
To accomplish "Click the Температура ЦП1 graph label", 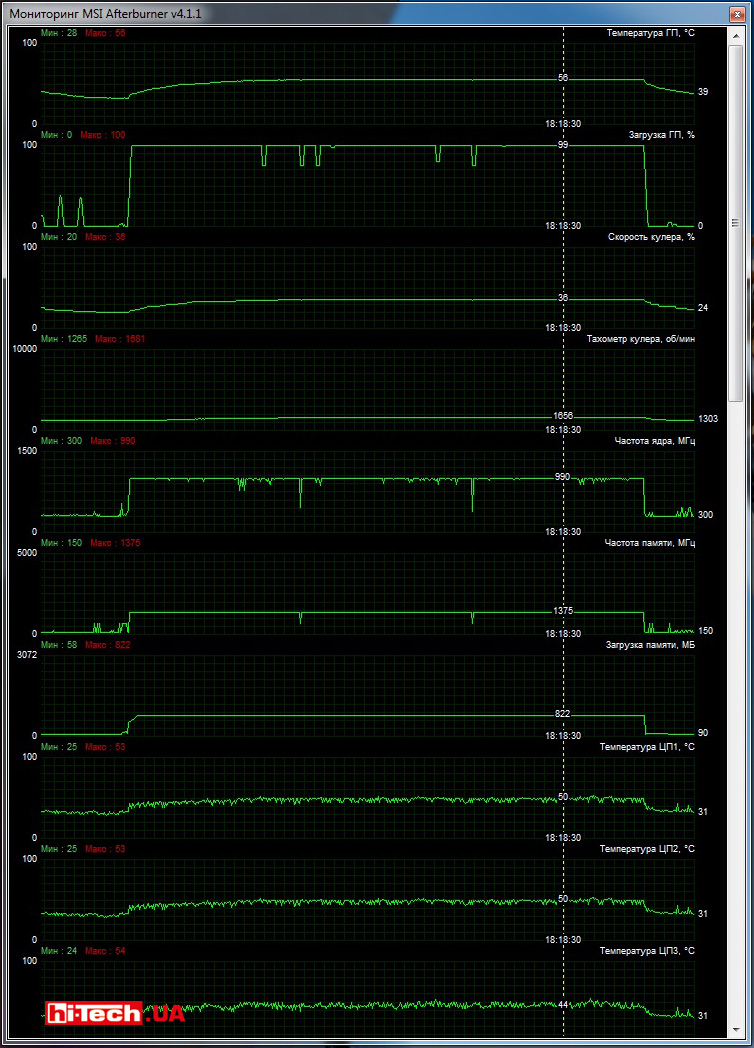I will click(647, 747).
